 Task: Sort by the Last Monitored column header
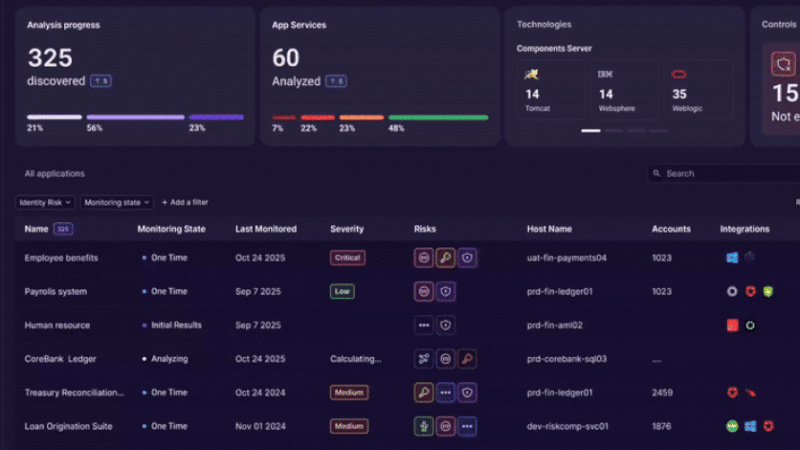(266, 229)
